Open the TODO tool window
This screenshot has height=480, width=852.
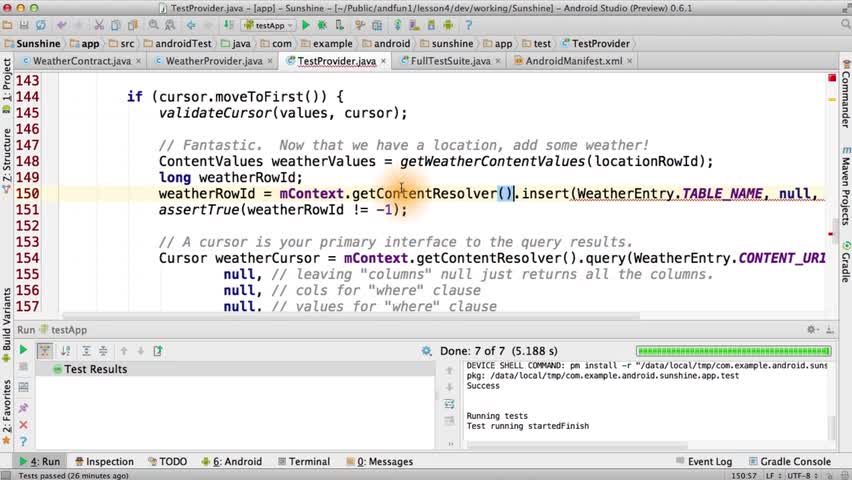pyautogui.click(x=167, y=461)
